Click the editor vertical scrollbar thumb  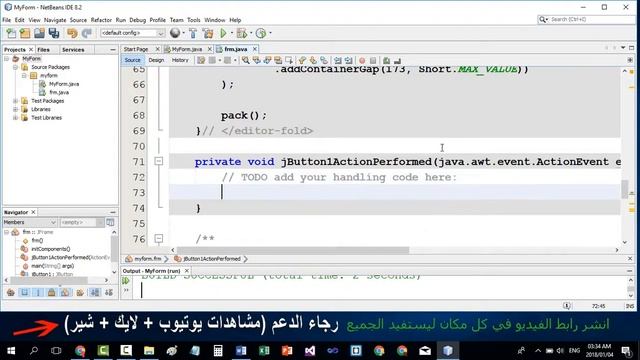(x=624, y=189)
